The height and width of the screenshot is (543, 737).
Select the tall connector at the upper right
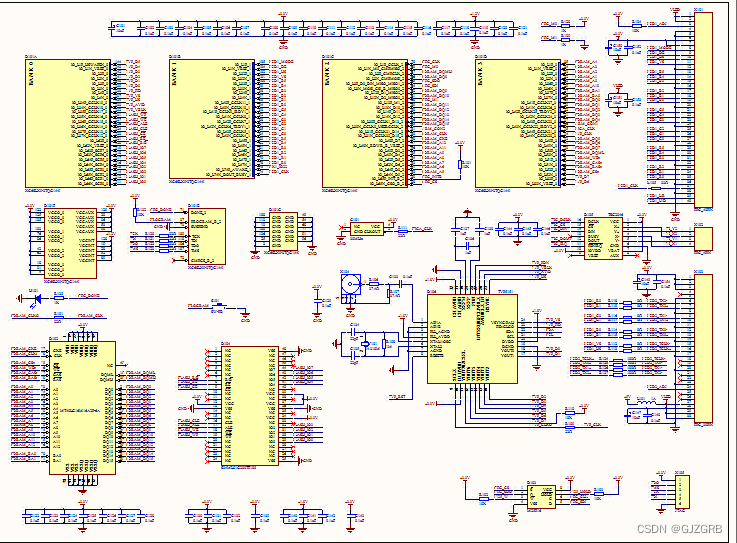[x=704, y=109]
